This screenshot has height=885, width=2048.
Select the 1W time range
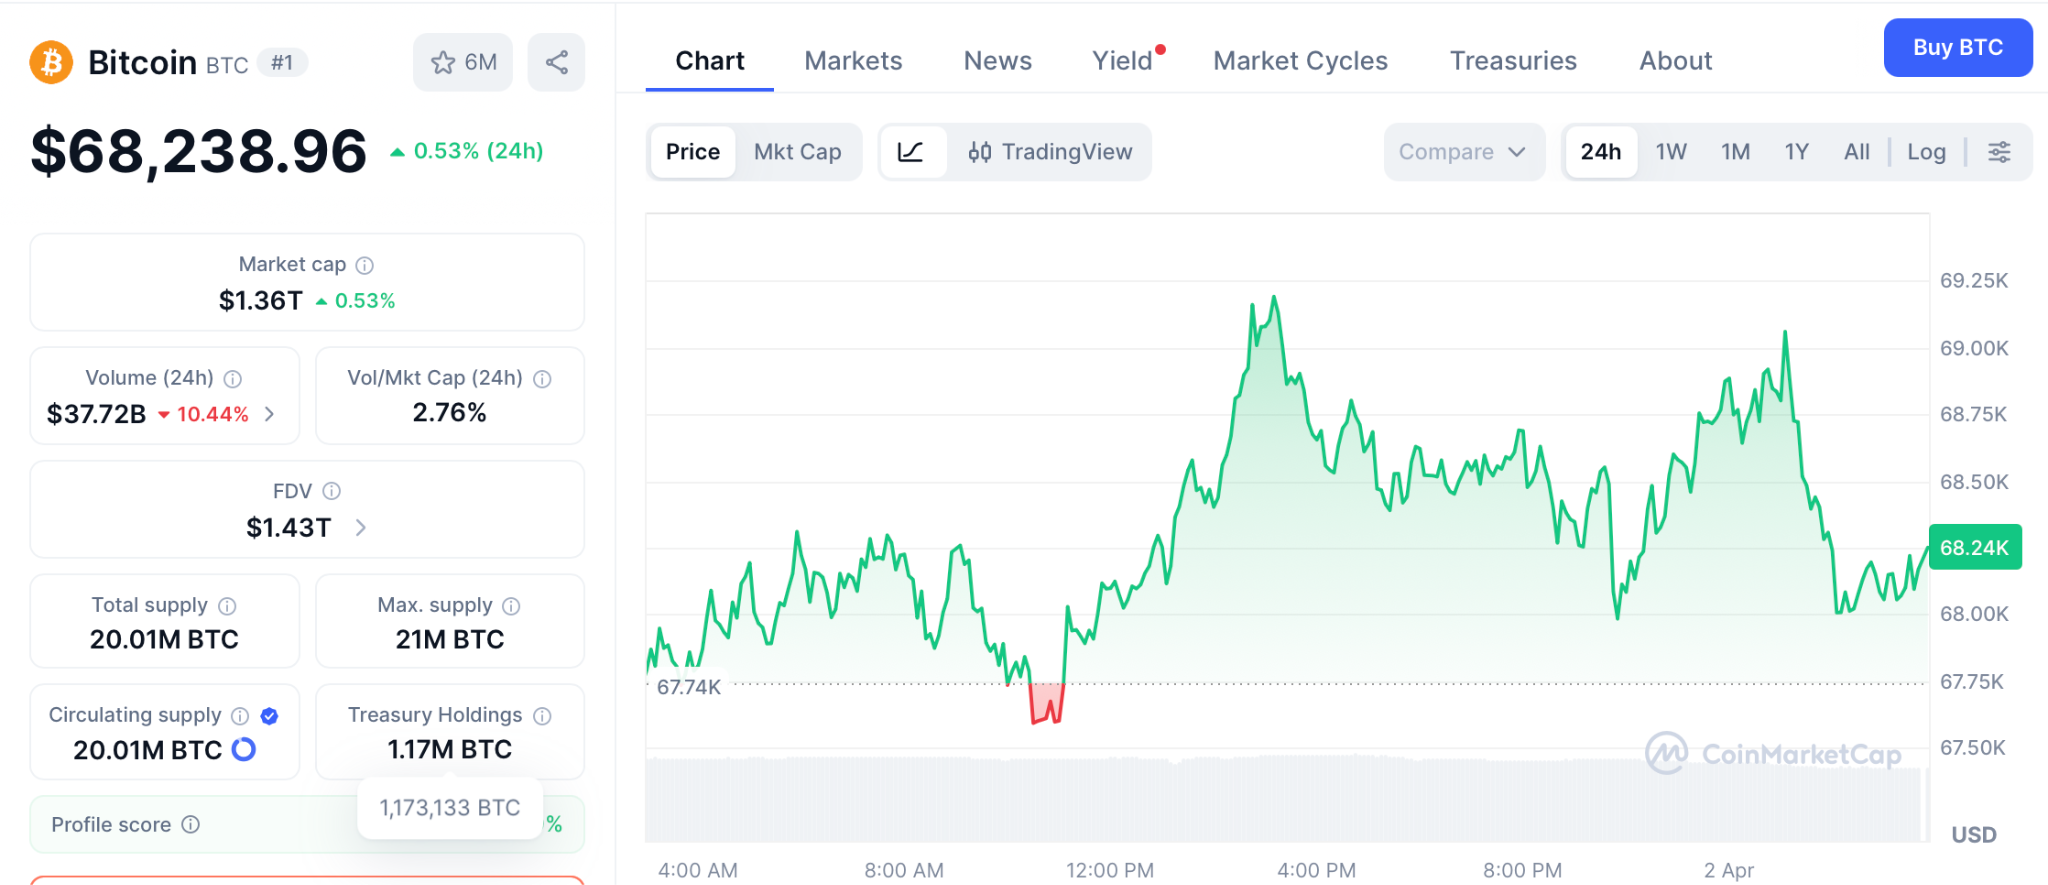(1671, 152)
